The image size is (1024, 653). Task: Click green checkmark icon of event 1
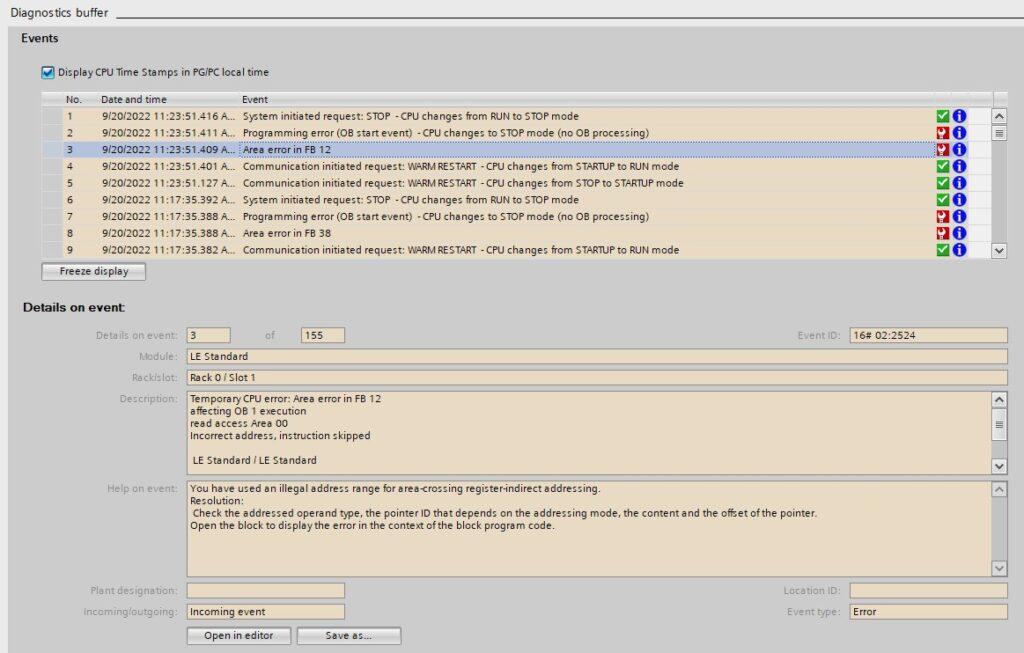[942, 116]
